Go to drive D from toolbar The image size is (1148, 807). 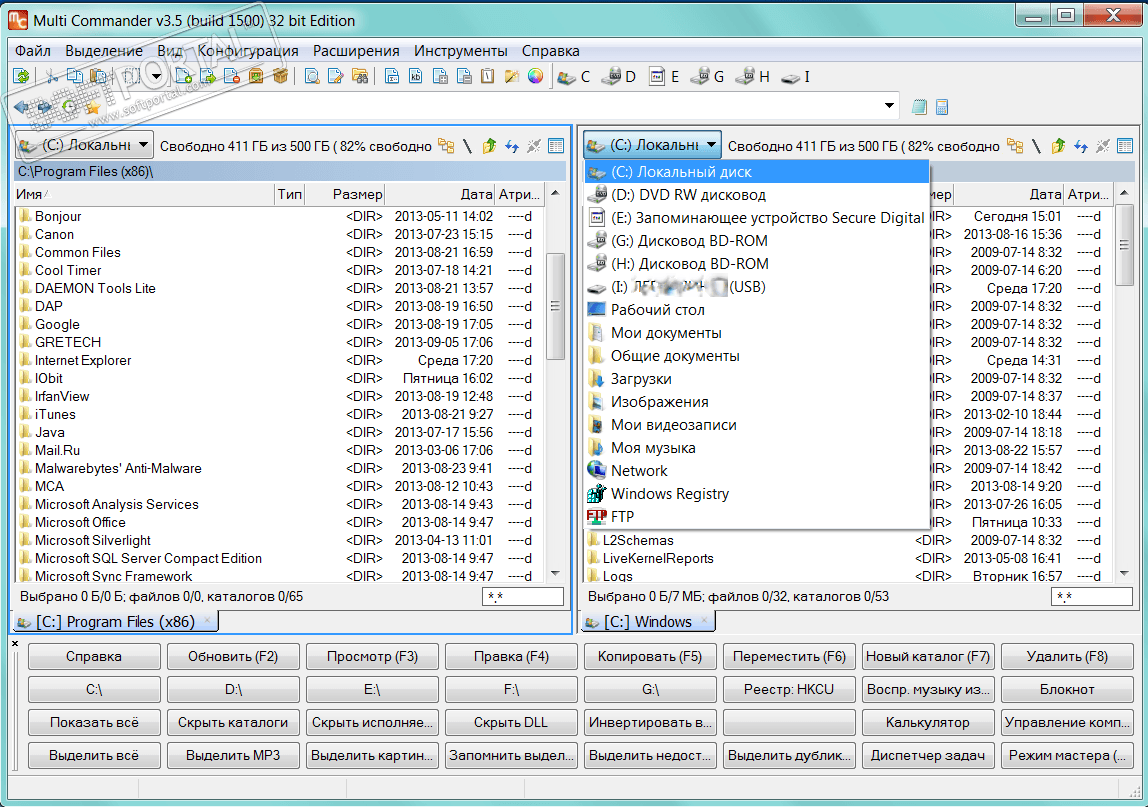click(x=619, y=76)
